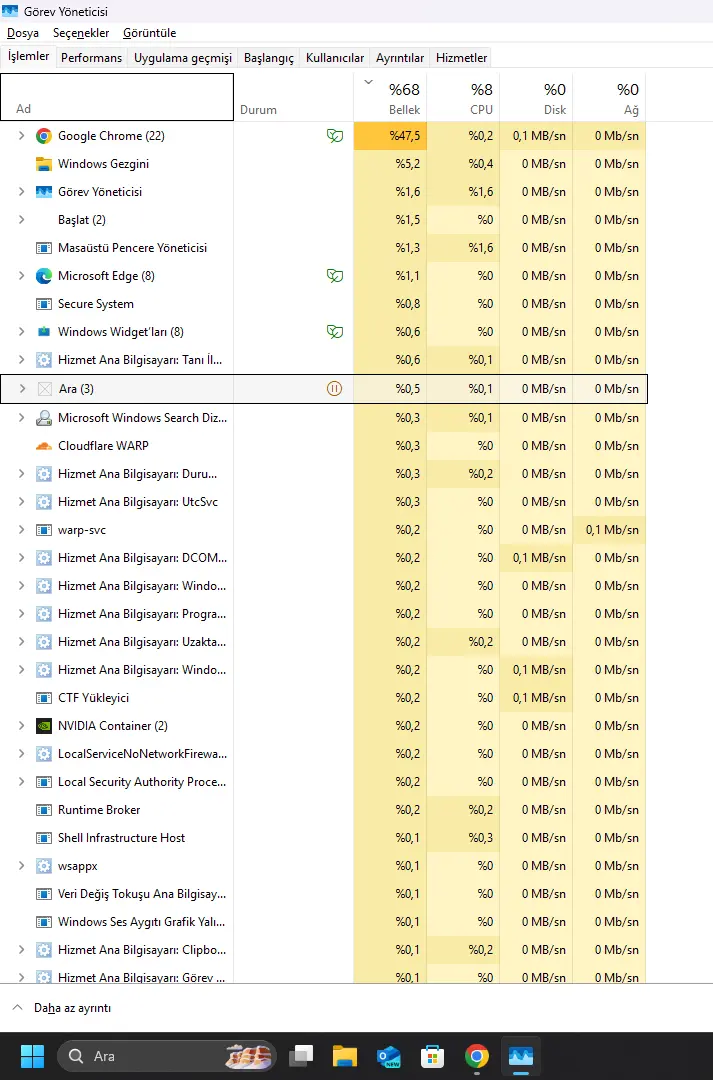The image size is (713, 1080).
Task: Click the Cloudflare WARP cloud icon
Action: click(43, 446)
